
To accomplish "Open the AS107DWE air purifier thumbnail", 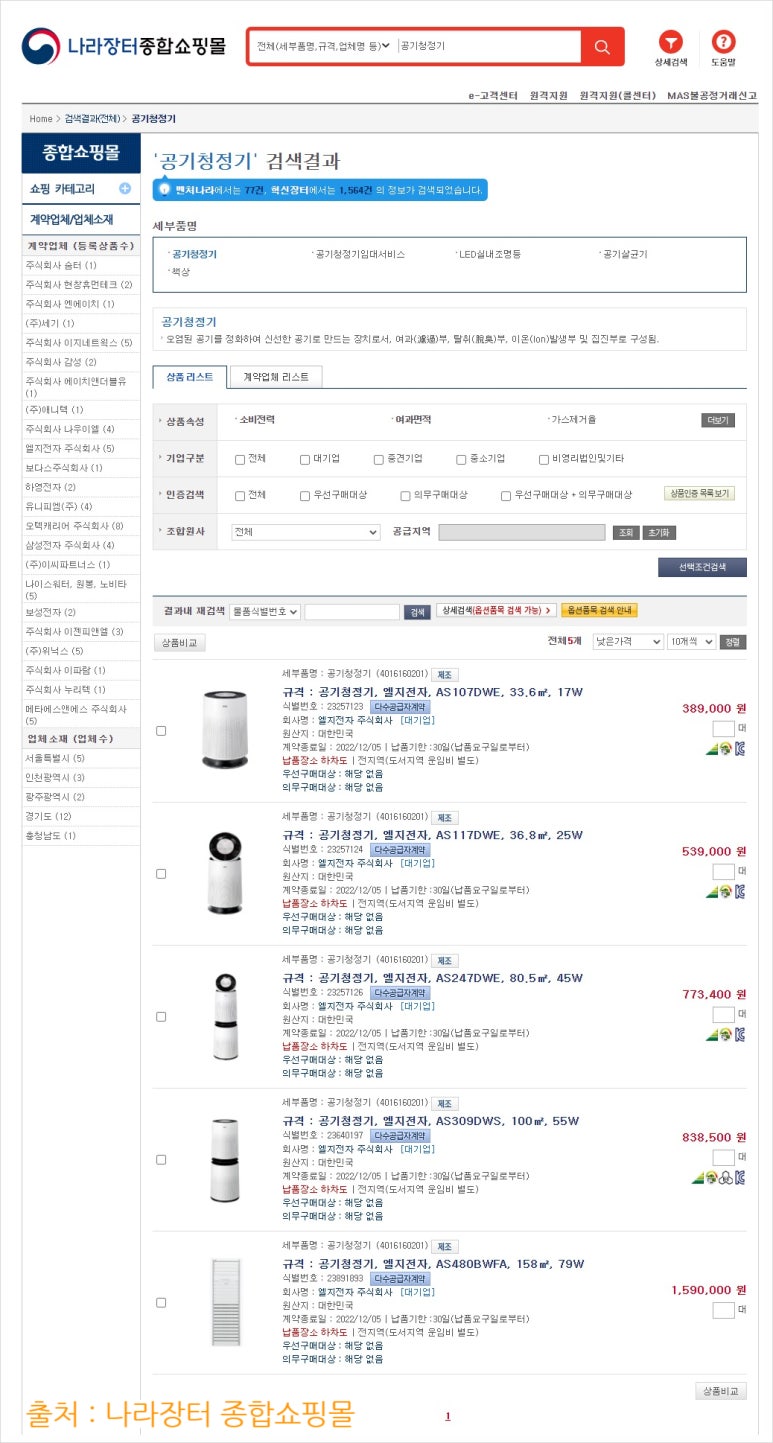I will pyautogui.click(x=224, y=730).
